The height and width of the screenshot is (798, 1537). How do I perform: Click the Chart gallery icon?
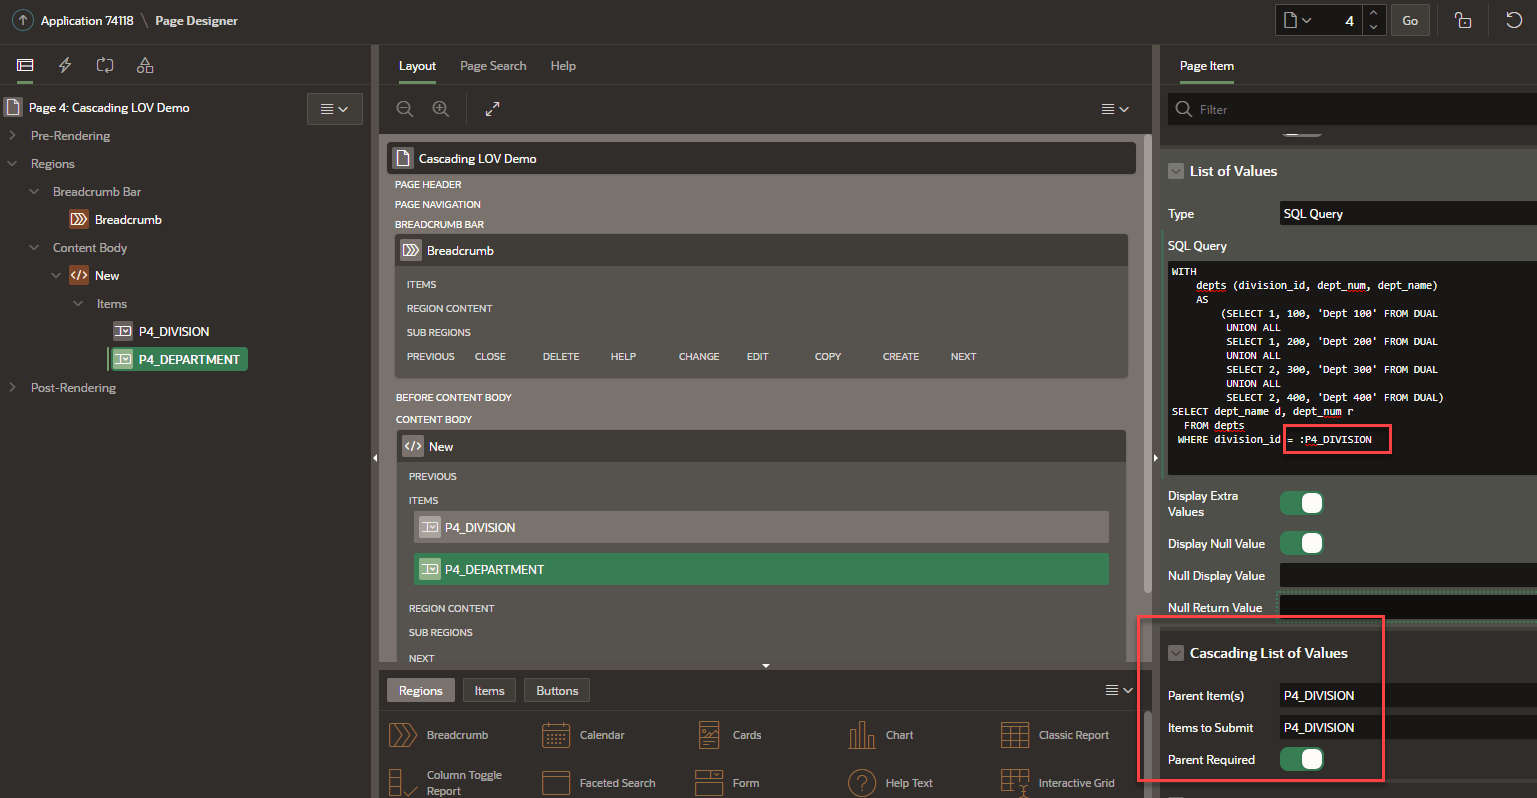tap(862, 735)
